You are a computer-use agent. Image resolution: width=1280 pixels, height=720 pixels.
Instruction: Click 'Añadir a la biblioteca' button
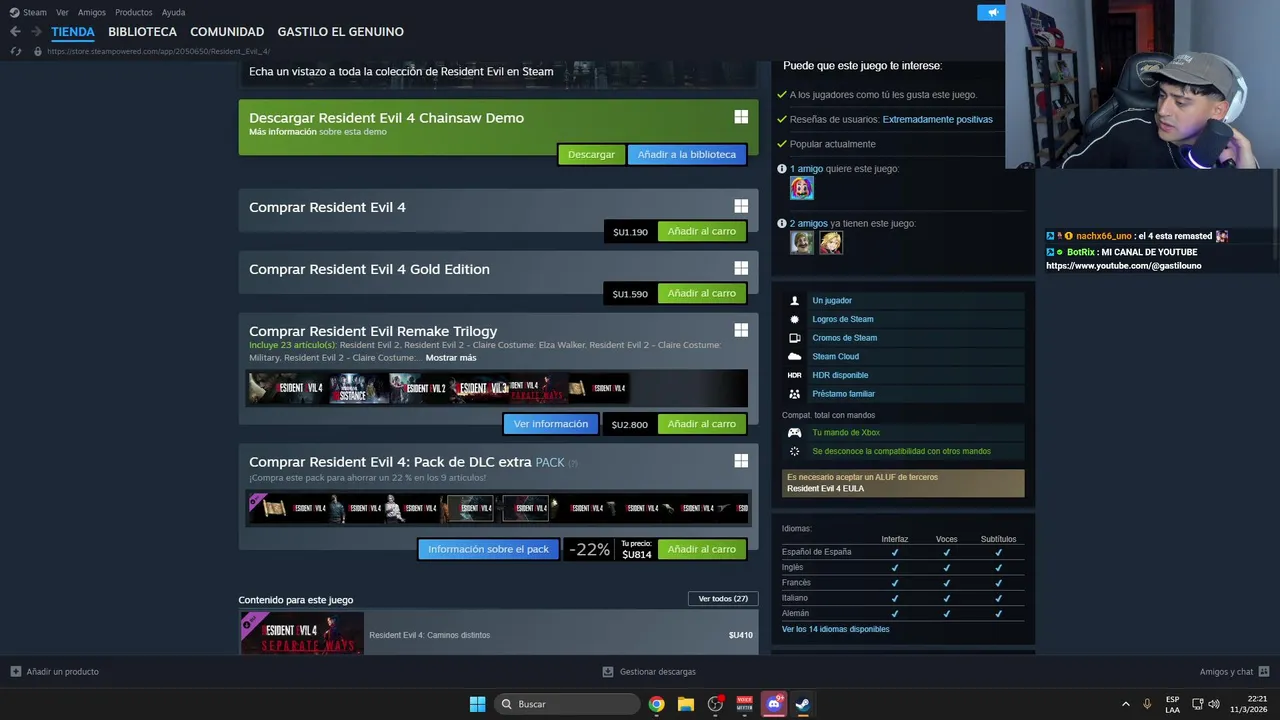point(687,154)
